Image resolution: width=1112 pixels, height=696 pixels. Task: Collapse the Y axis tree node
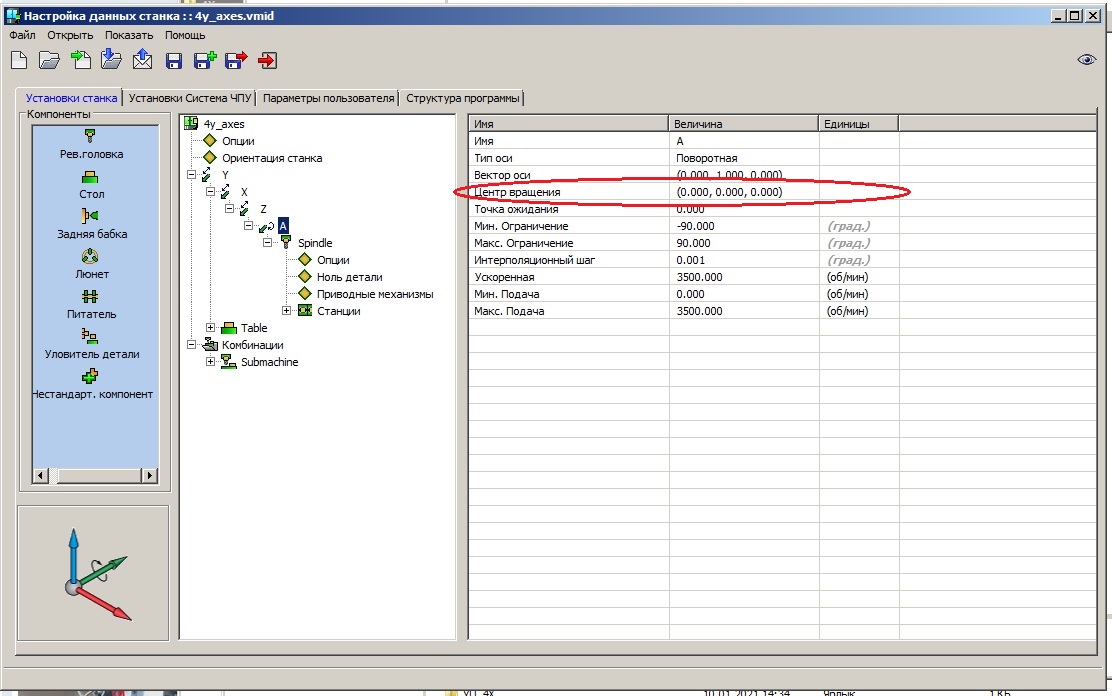click(x=191, y=175)
